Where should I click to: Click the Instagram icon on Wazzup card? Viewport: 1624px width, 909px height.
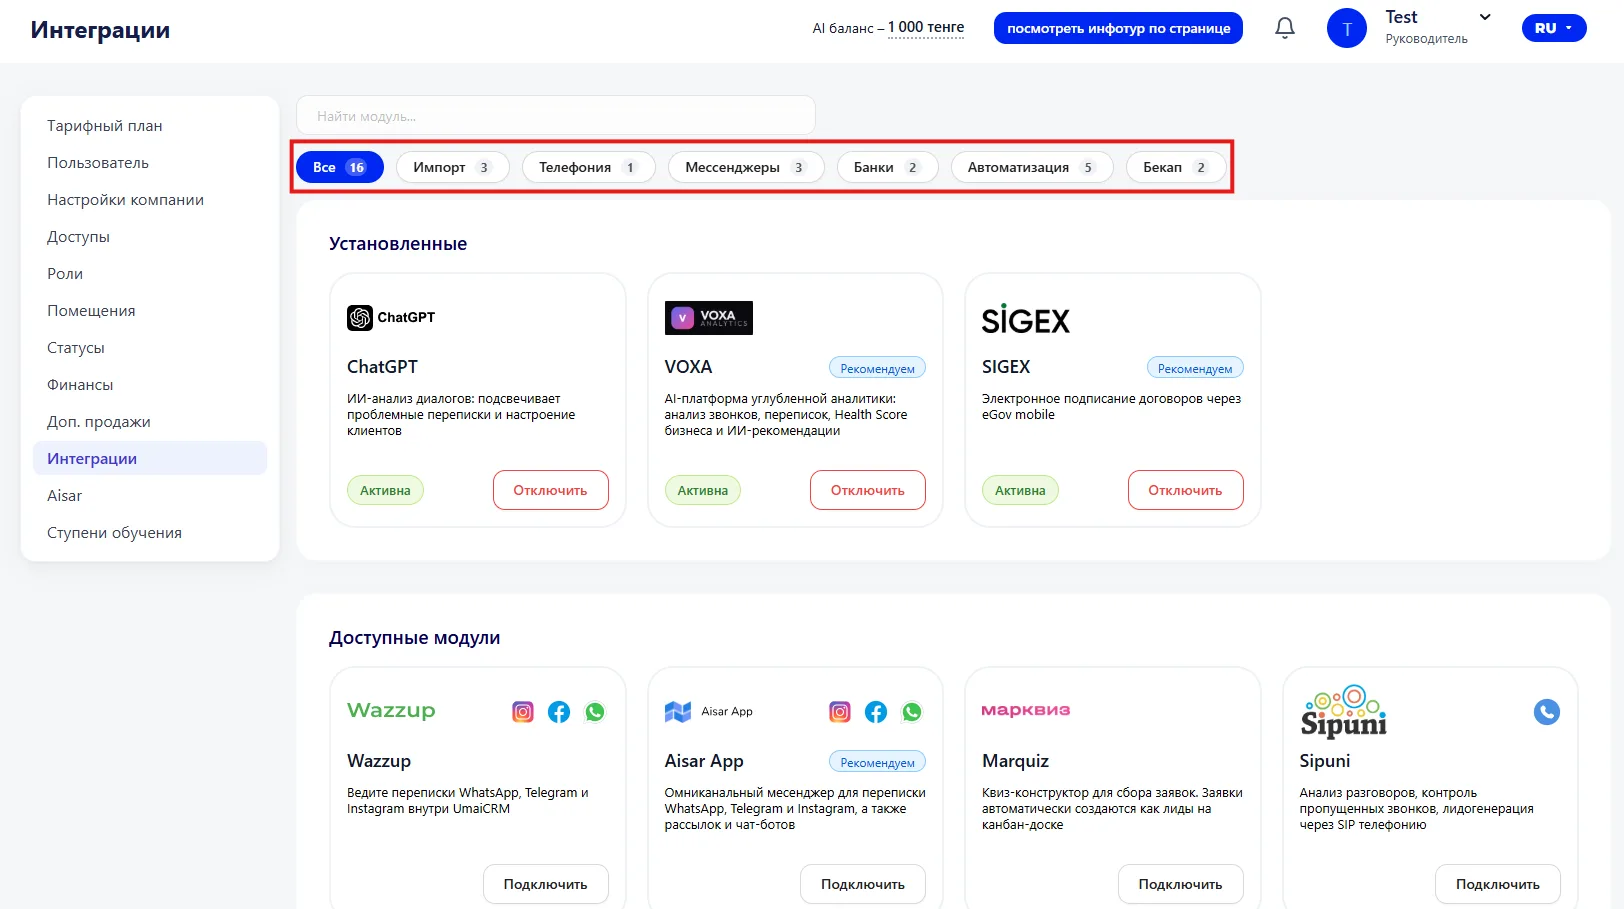coord(523,712)
